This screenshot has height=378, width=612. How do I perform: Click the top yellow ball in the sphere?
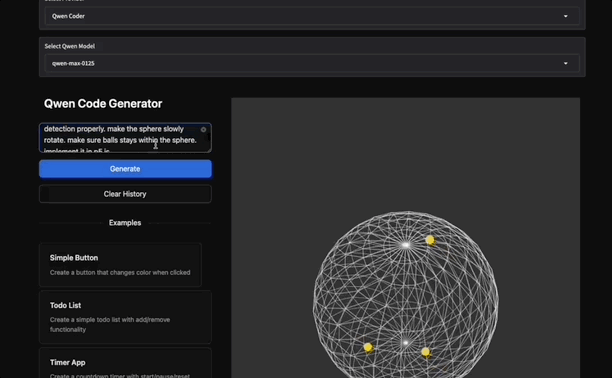click(x=431, y=240)
